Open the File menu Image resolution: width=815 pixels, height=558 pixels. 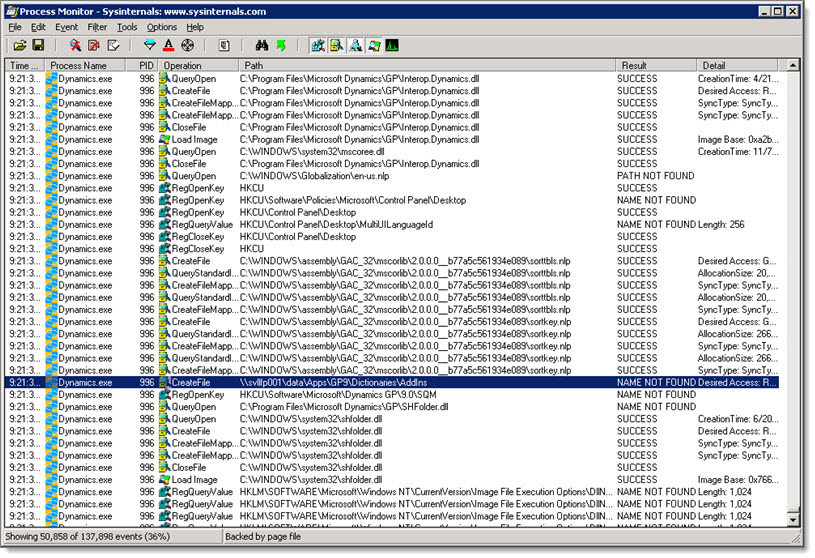pyautogui.click(x=15, y=27)
